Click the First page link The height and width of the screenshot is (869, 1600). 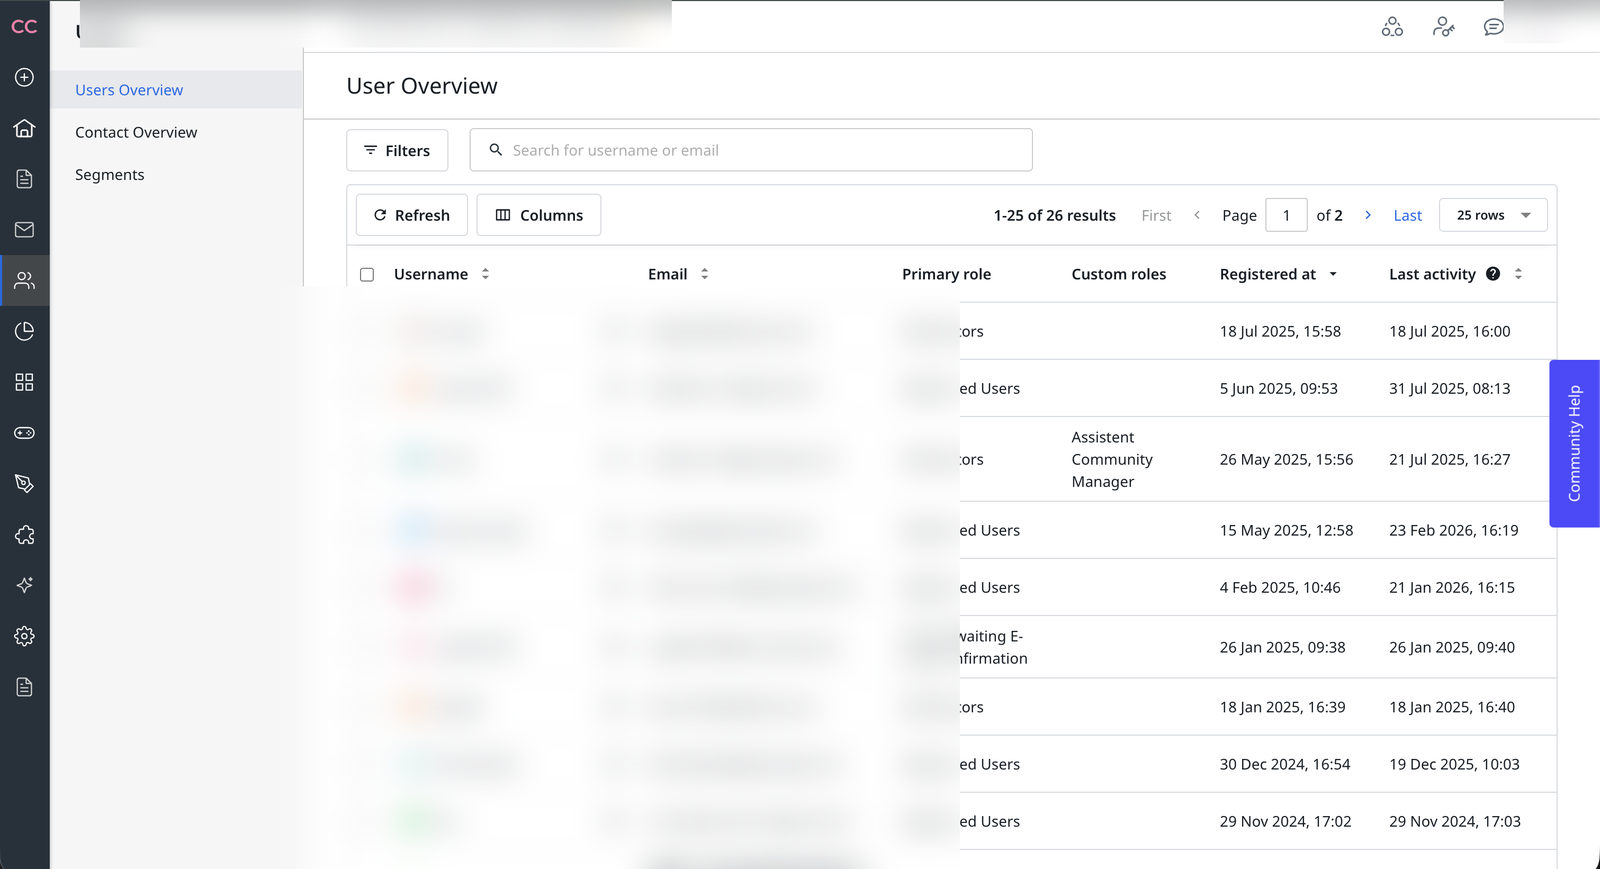click(1156, 215)
